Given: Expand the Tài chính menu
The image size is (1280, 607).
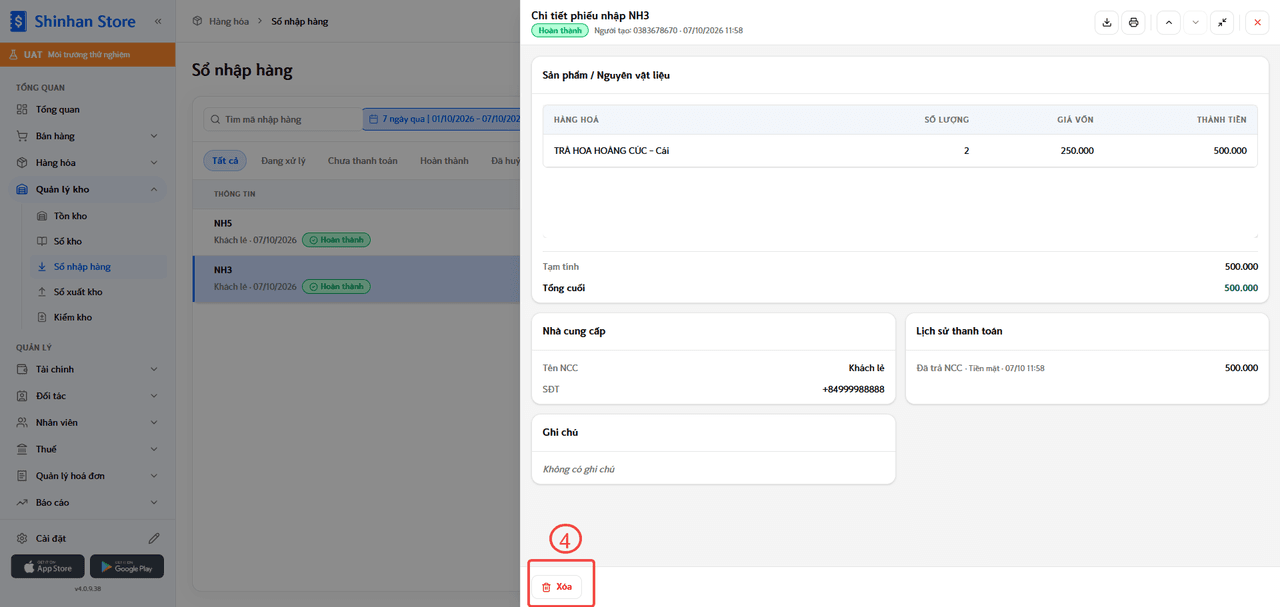Looking at the screenshot, I should 87,369.
